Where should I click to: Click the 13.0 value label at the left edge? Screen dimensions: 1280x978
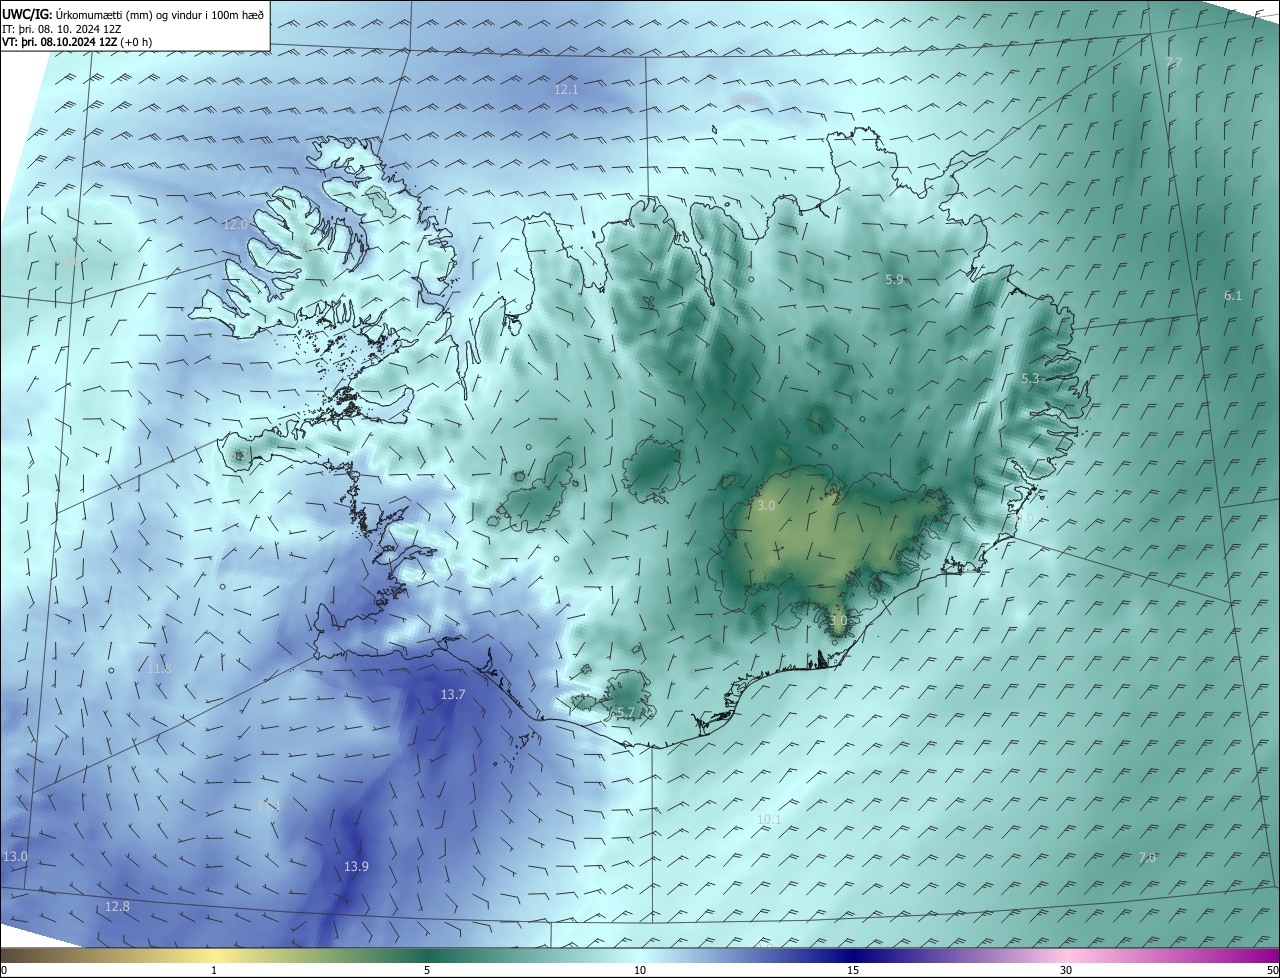point(15,857)
